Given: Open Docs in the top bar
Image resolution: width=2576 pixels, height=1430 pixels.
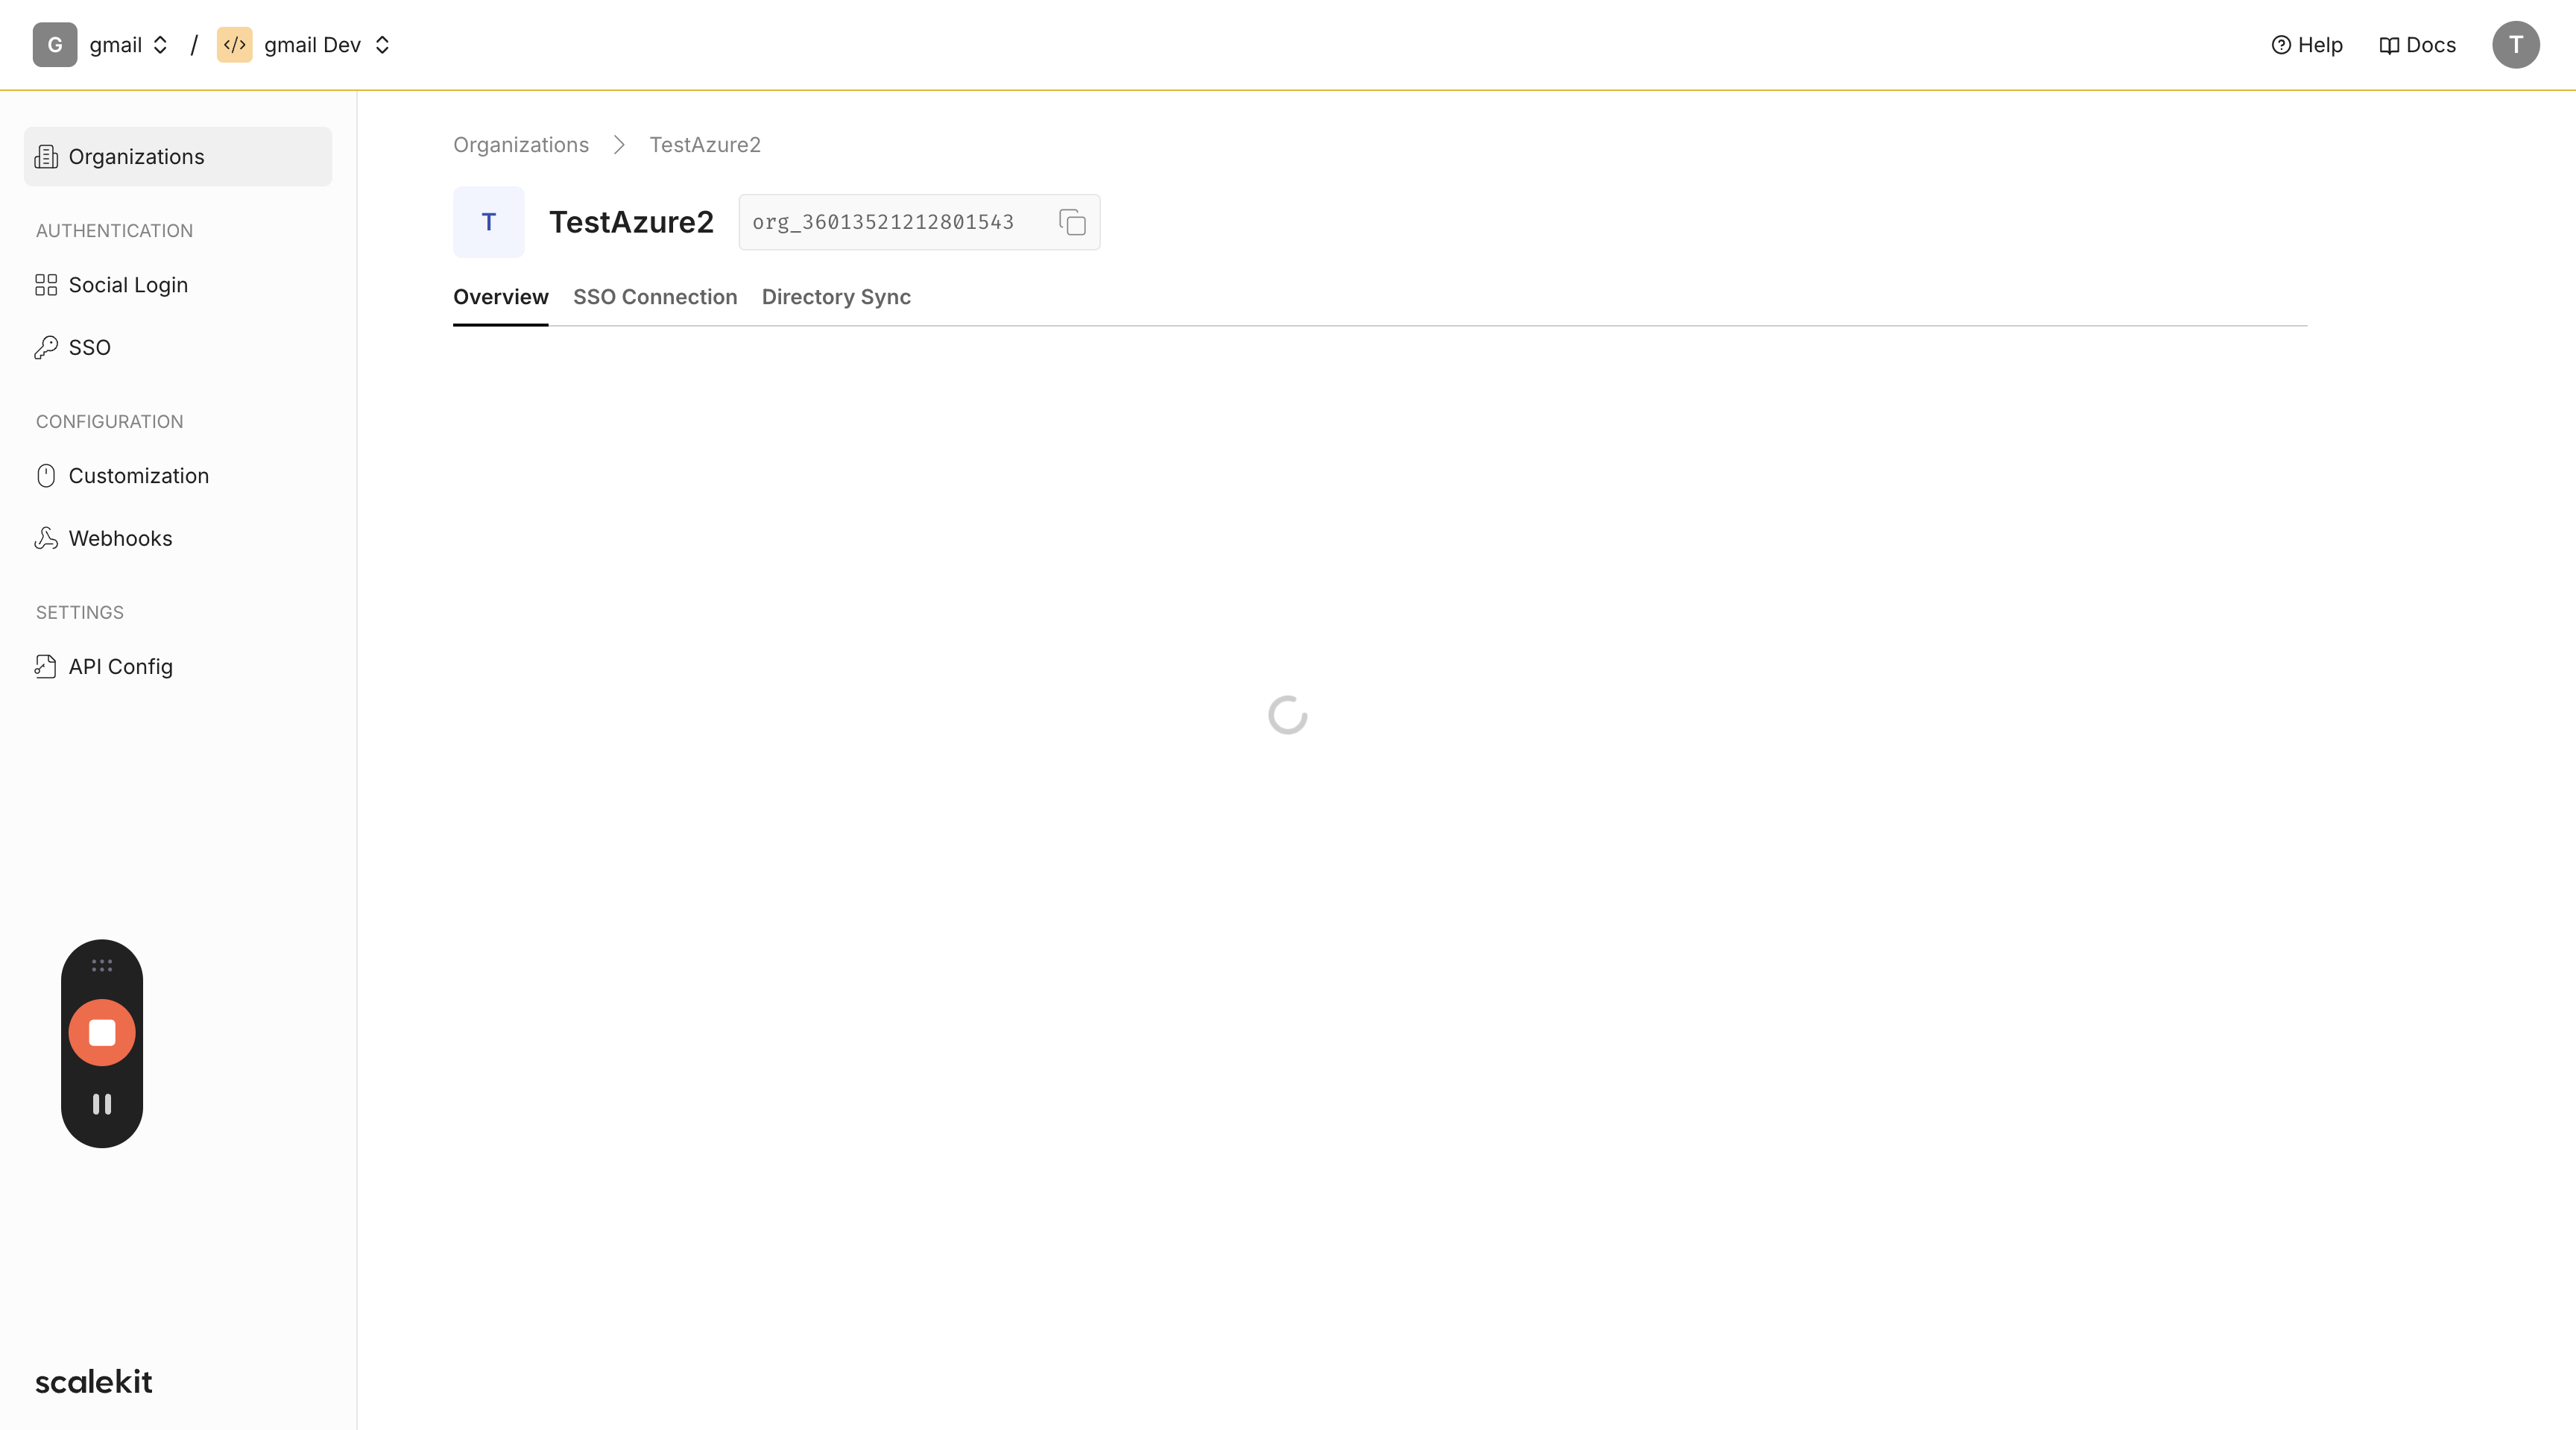Looking at the screenshot, I should (2417, 45).
